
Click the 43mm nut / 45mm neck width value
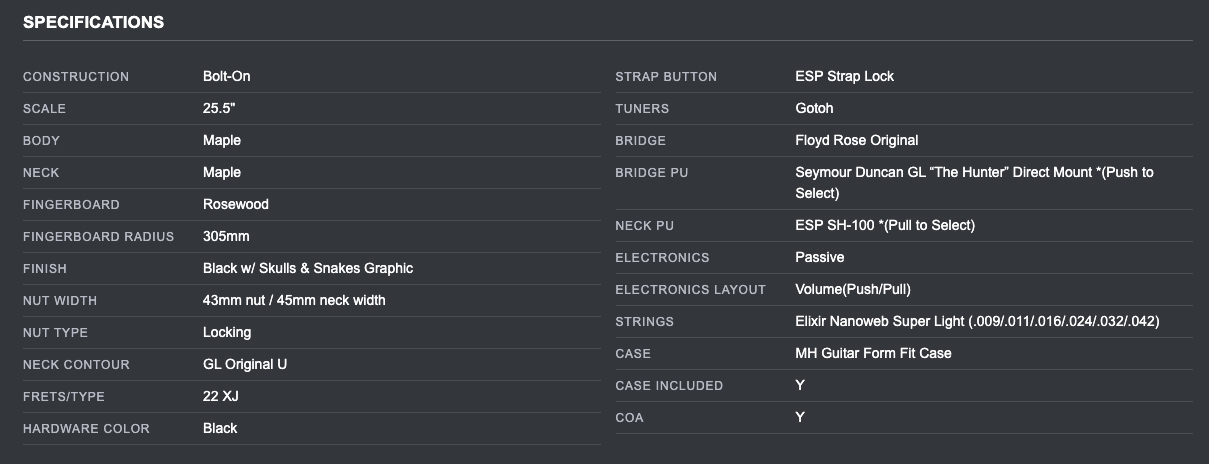pyautogui.click(x=294, y=300)
